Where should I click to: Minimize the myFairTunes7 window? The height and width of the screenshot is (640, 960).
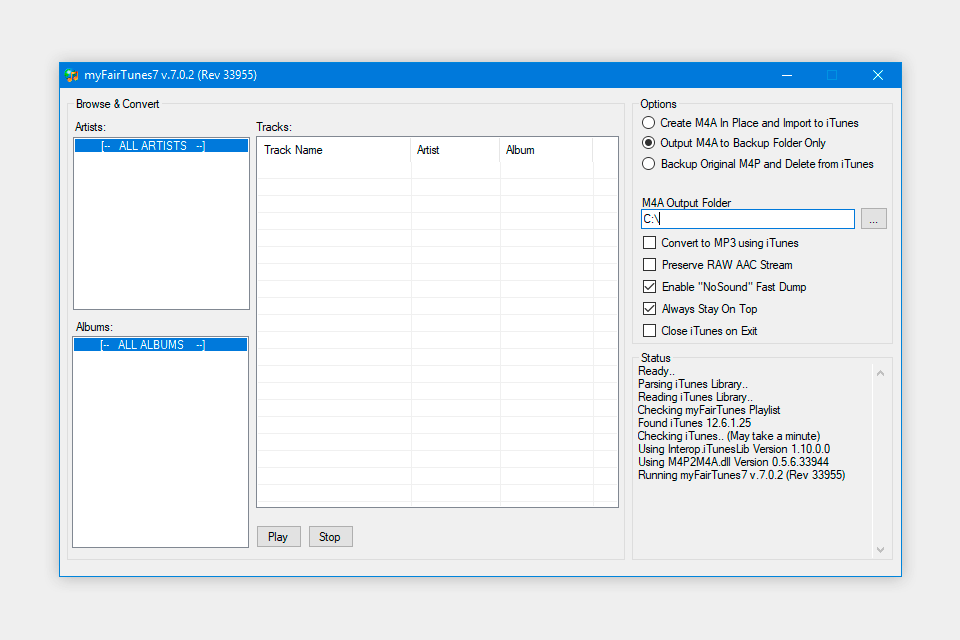click(x=785, y=75)
